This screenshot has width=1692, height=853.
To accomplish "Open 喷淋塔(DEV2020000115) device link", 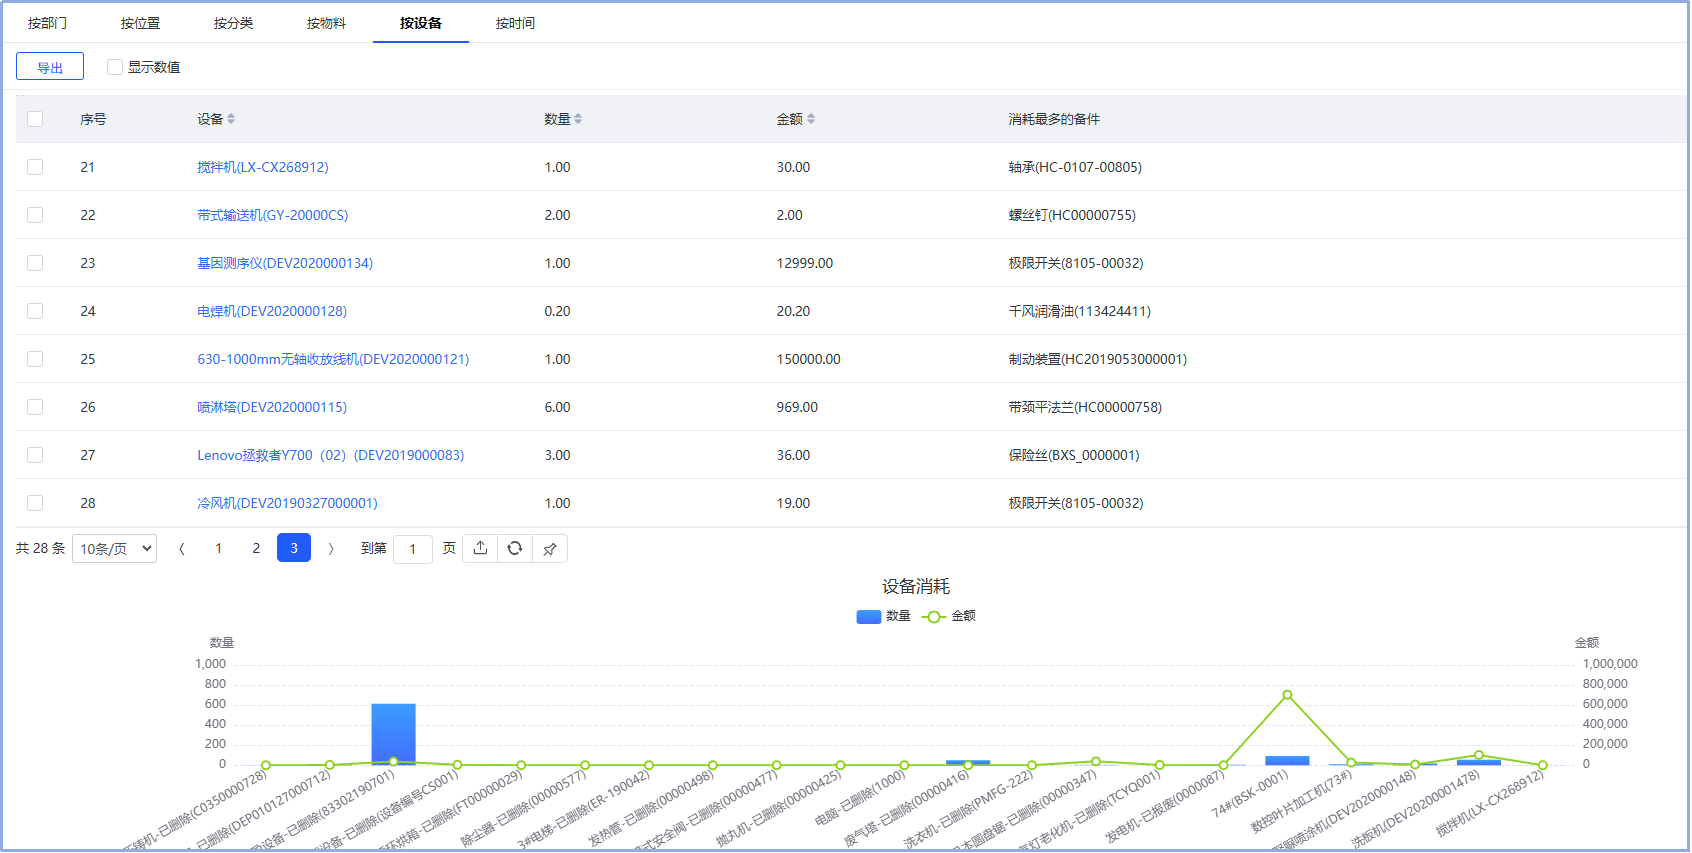I will tap(272, 407).
